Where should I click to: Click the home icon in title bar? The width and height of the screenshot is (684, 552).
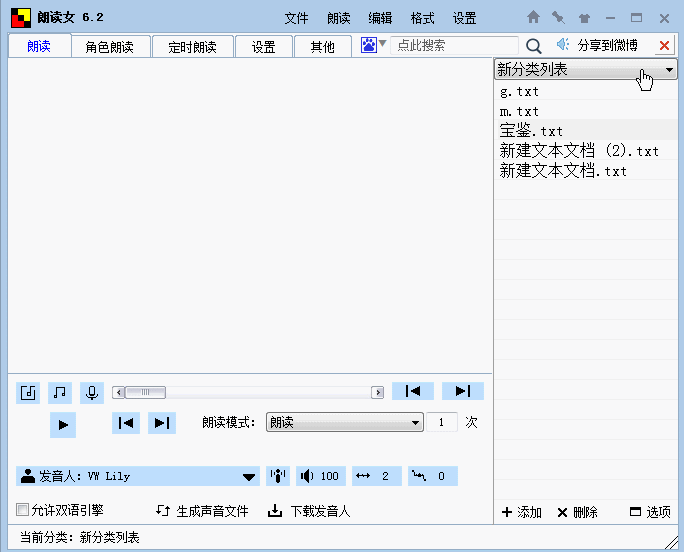tap(533, 17)
